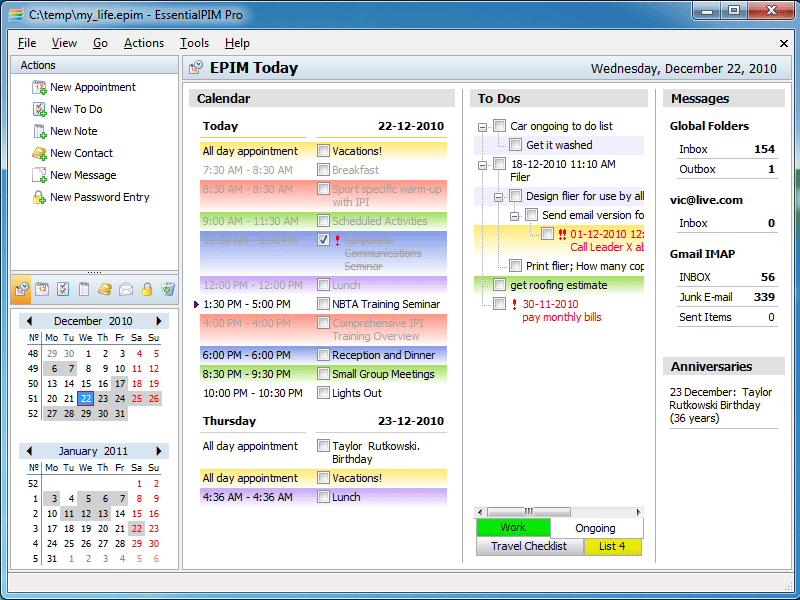
Task: Open the Help menu
Action: (x=237, y=43)
